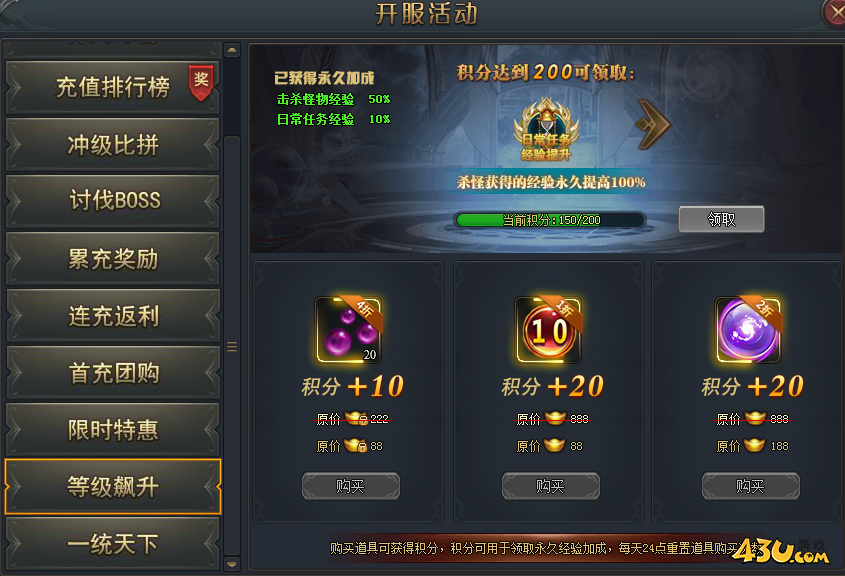The image size is (845, 576).
Task: Click scrollbar down arrow of activity list
Action: (x=232, y=564)
